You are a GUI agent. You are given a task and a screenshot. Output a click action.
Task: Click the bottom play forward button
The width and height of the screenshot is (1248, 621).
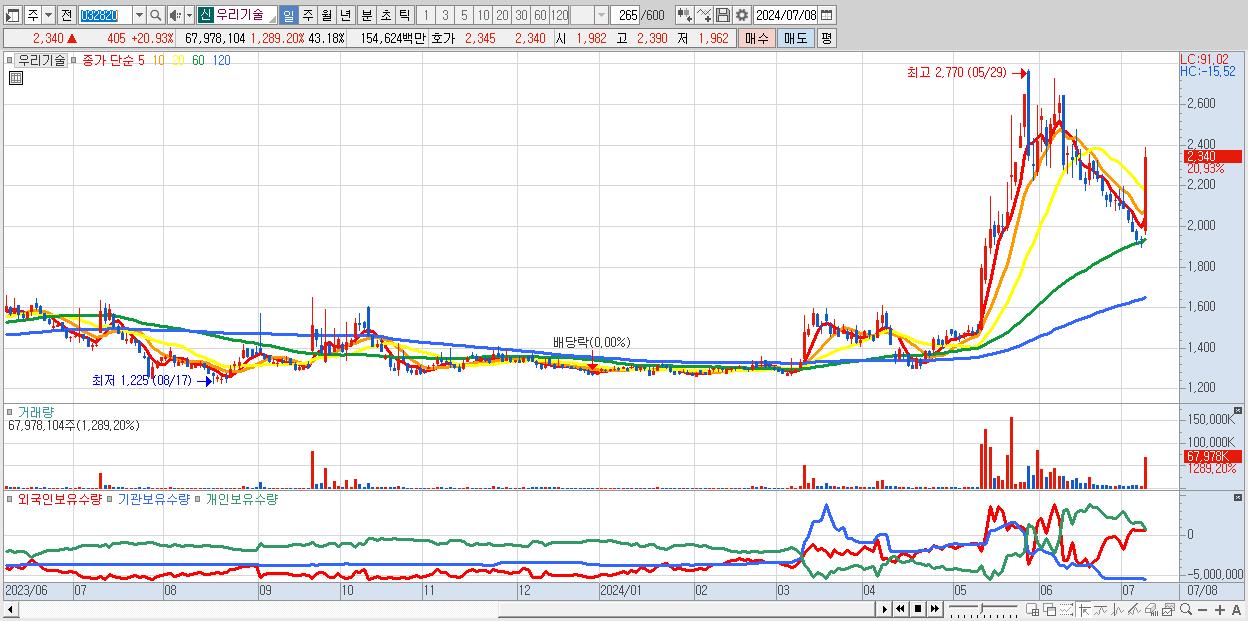[x=884, y=609]
